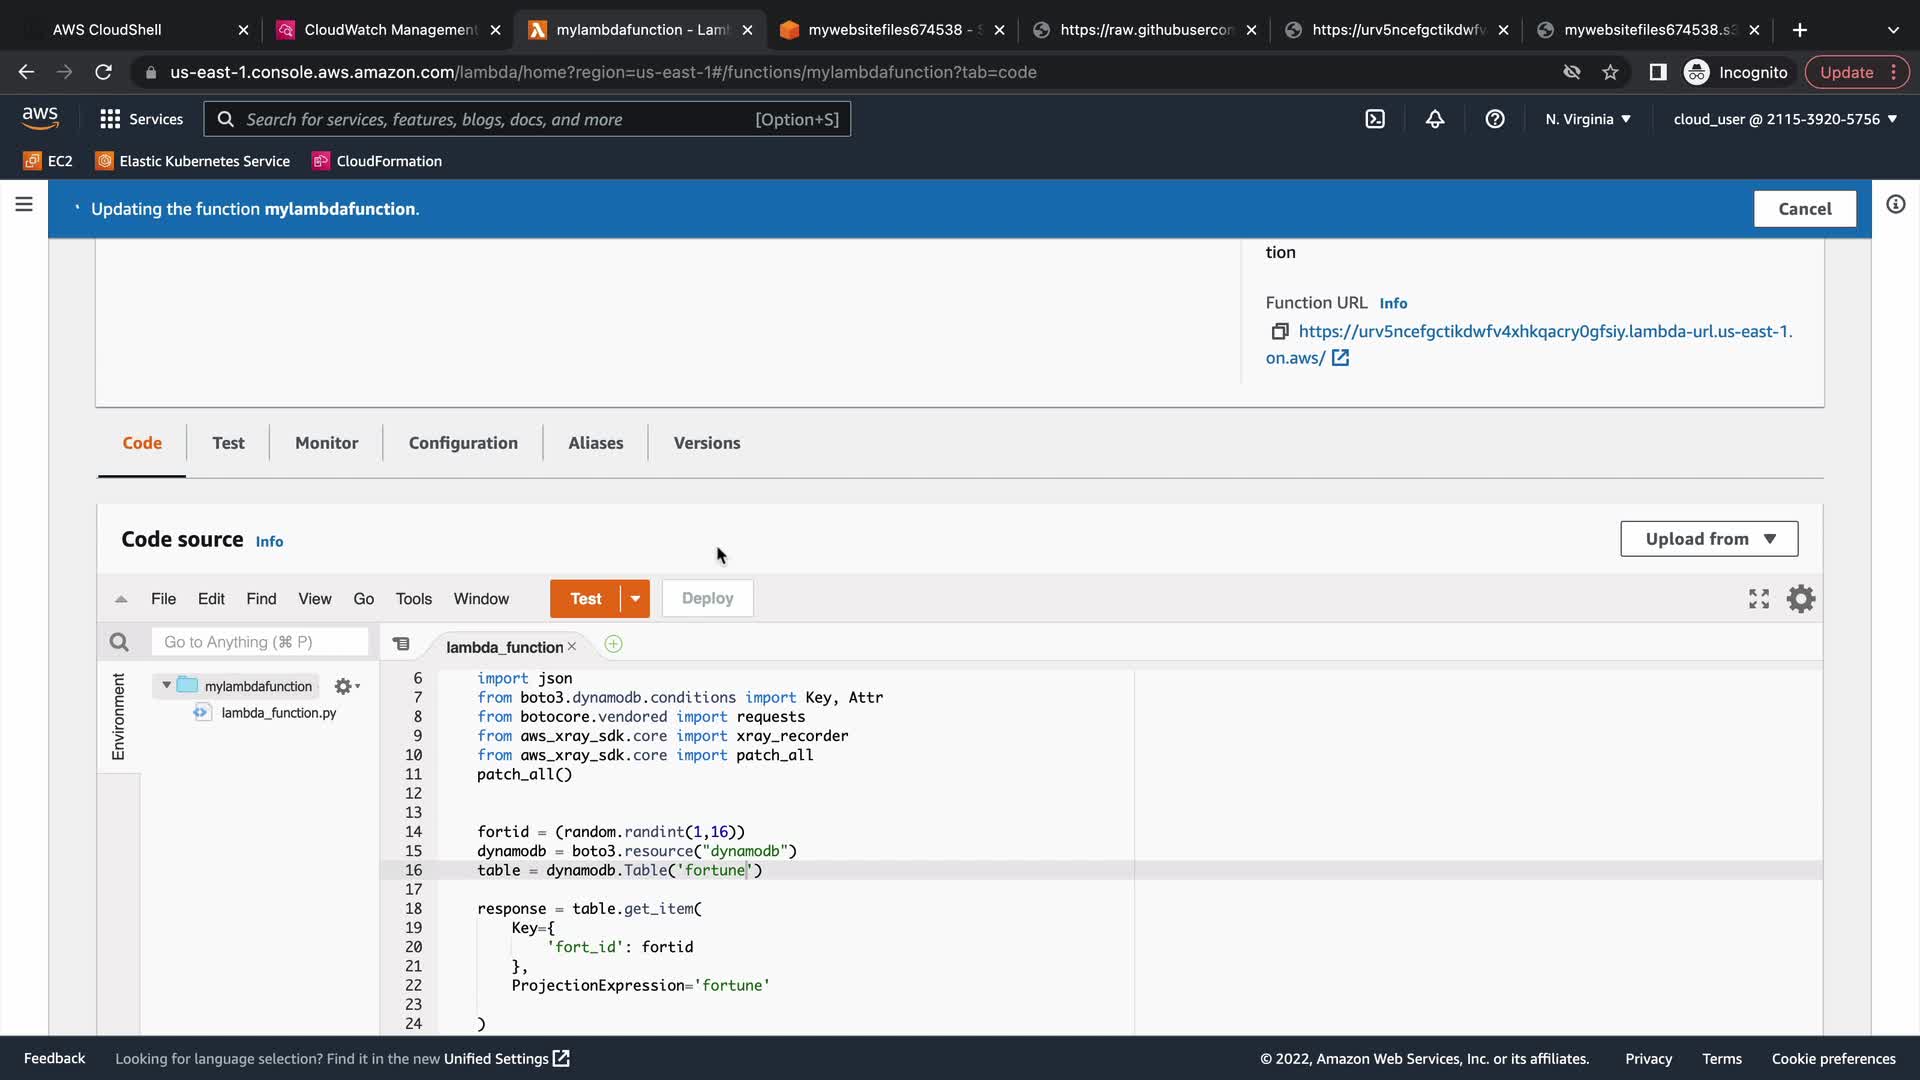Open AWS notifications bell
This screenshot has width=1920, height=1080.
1435,119
